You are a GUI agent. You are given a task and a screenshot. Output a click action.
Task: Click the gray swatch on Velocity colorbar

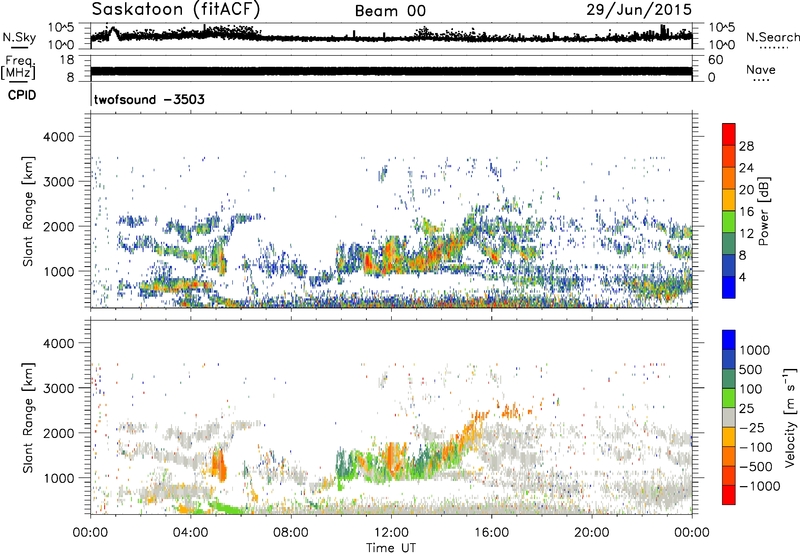[729, 417]
